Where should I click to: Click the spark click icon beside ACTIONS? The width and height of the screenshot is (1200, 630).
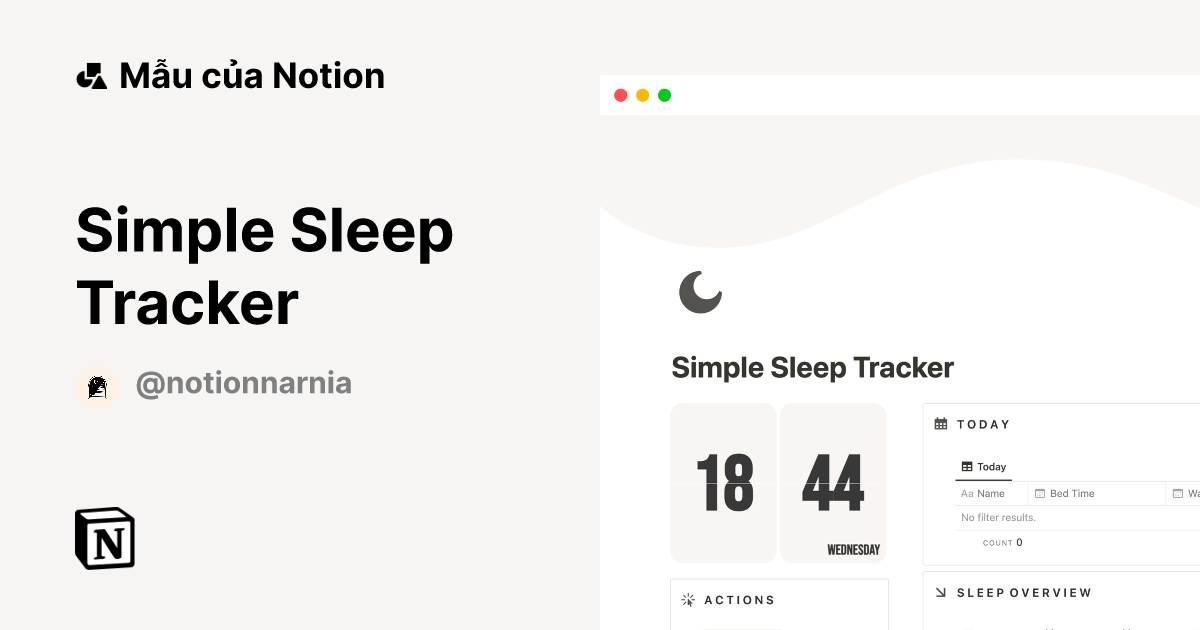pyautogui.click(x=687, y=599)
